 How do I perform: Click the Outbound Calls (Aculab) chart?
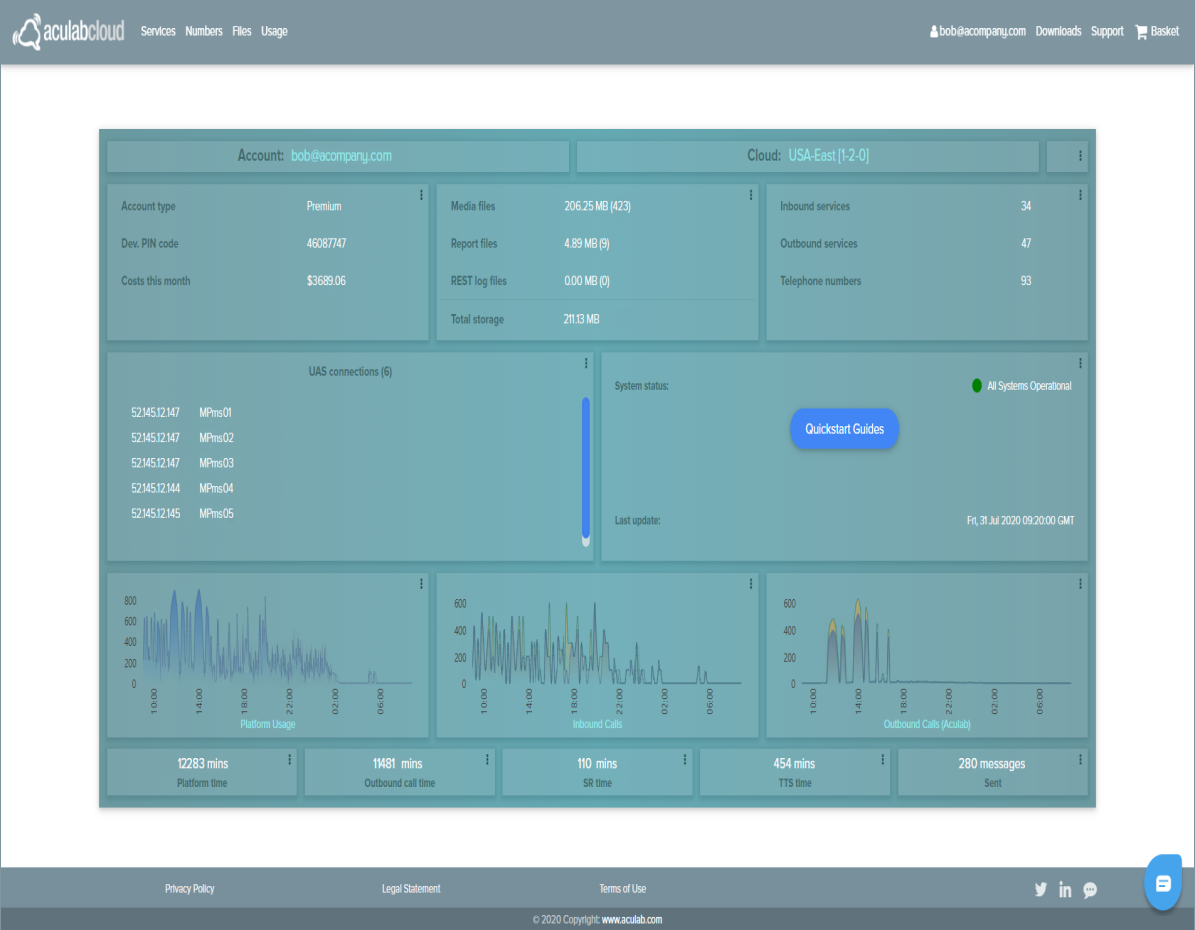pyautogui.click(x=927, y=655)
